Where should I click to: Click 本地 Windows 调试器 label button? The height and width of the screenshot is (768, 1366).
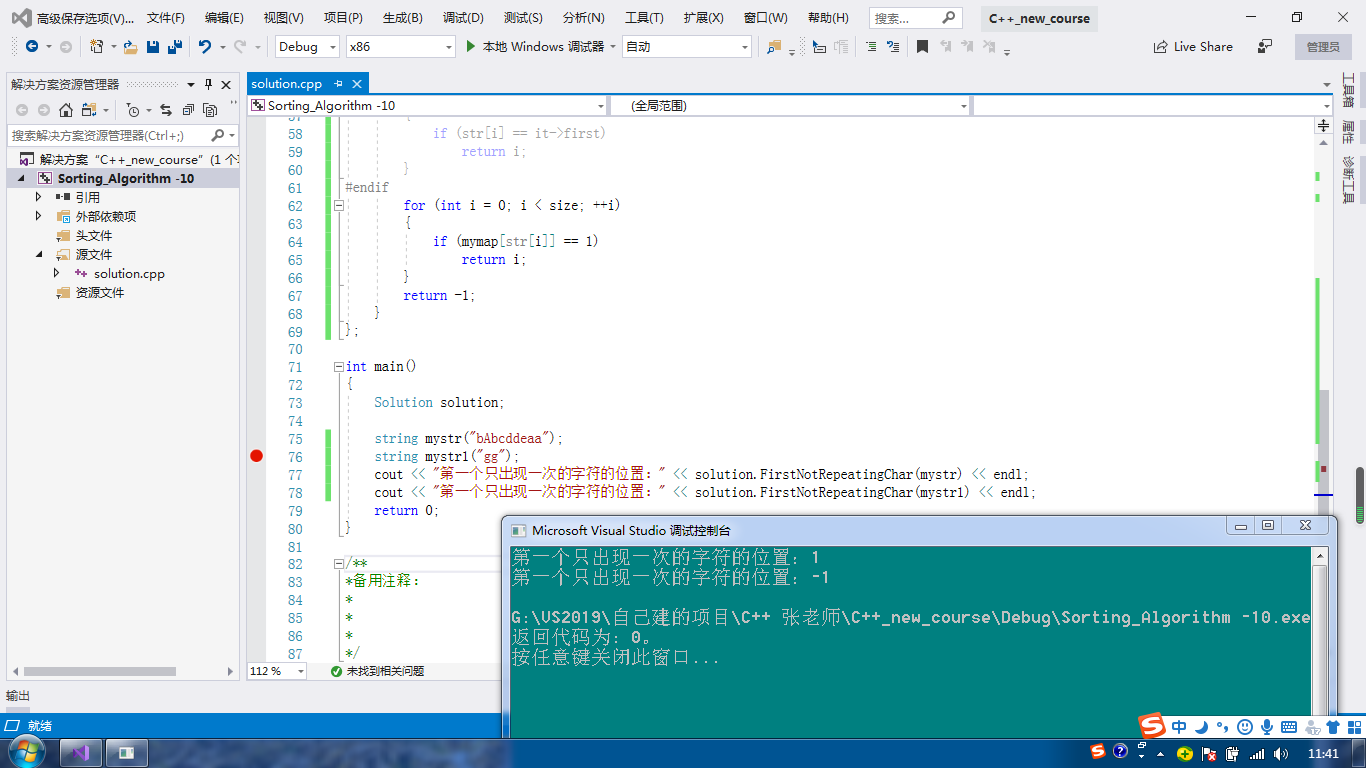click(543, 47)
